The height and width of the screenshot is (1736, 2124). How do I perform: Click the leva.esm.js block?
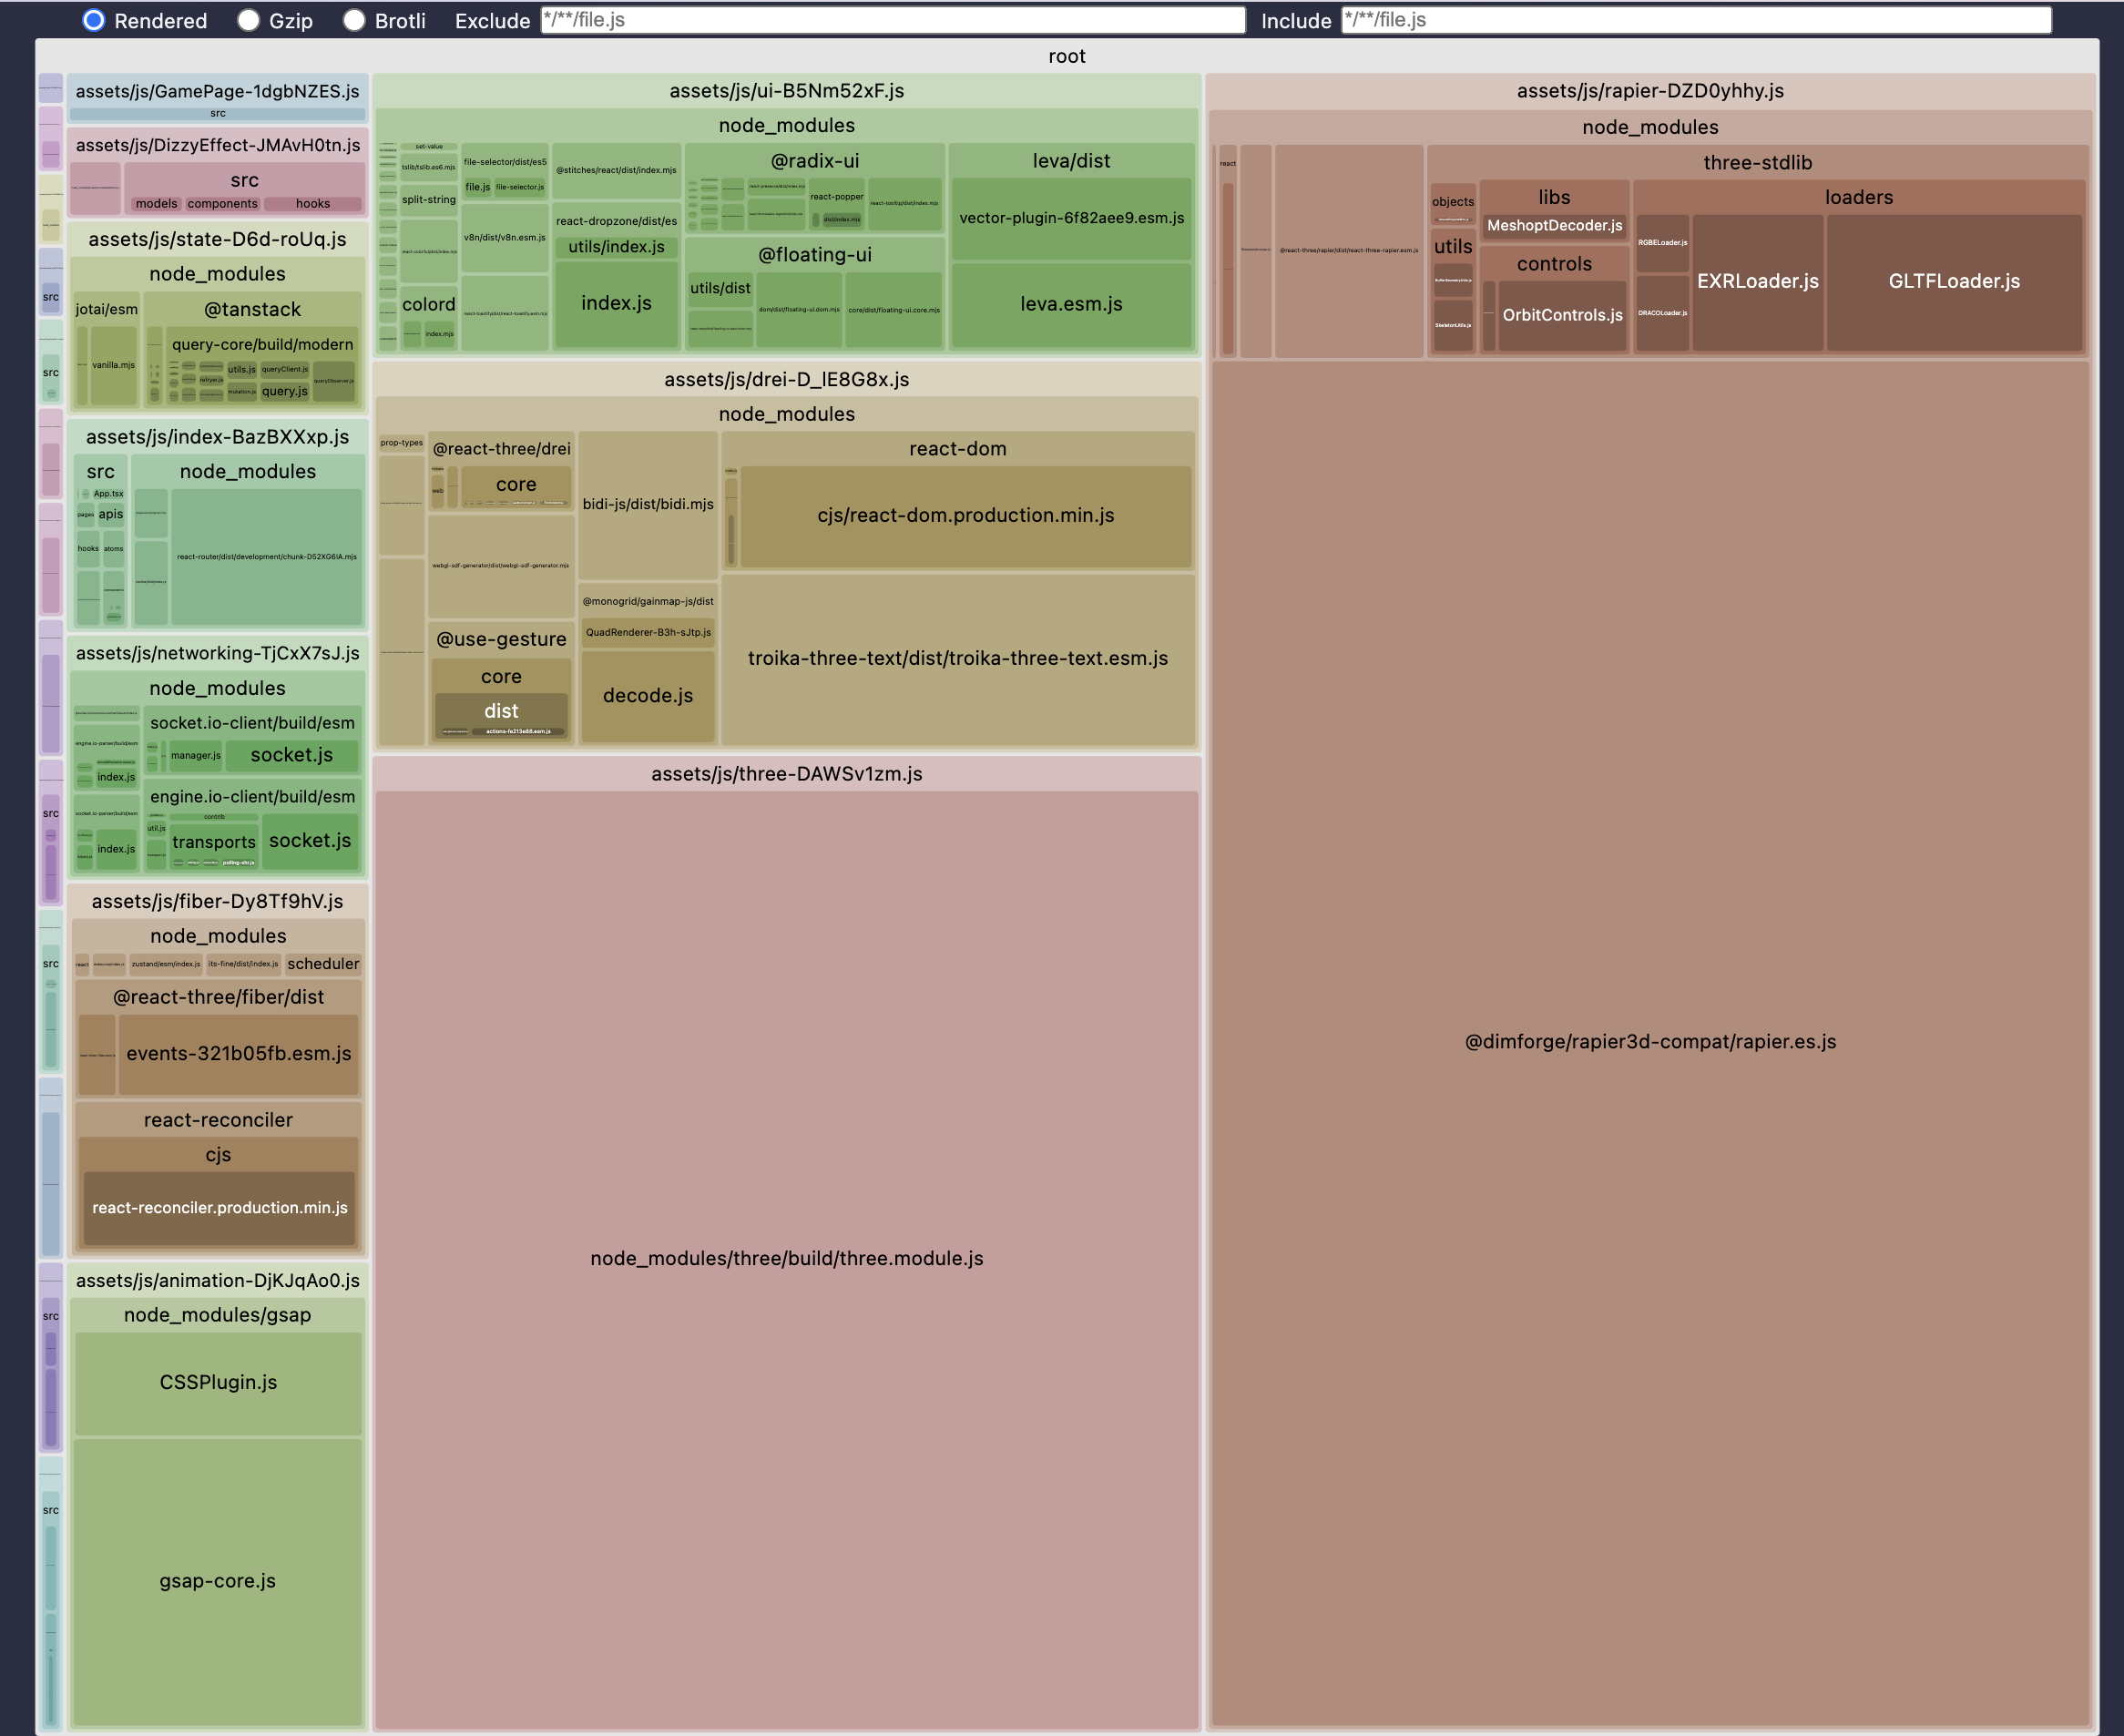click(1071, 304)
